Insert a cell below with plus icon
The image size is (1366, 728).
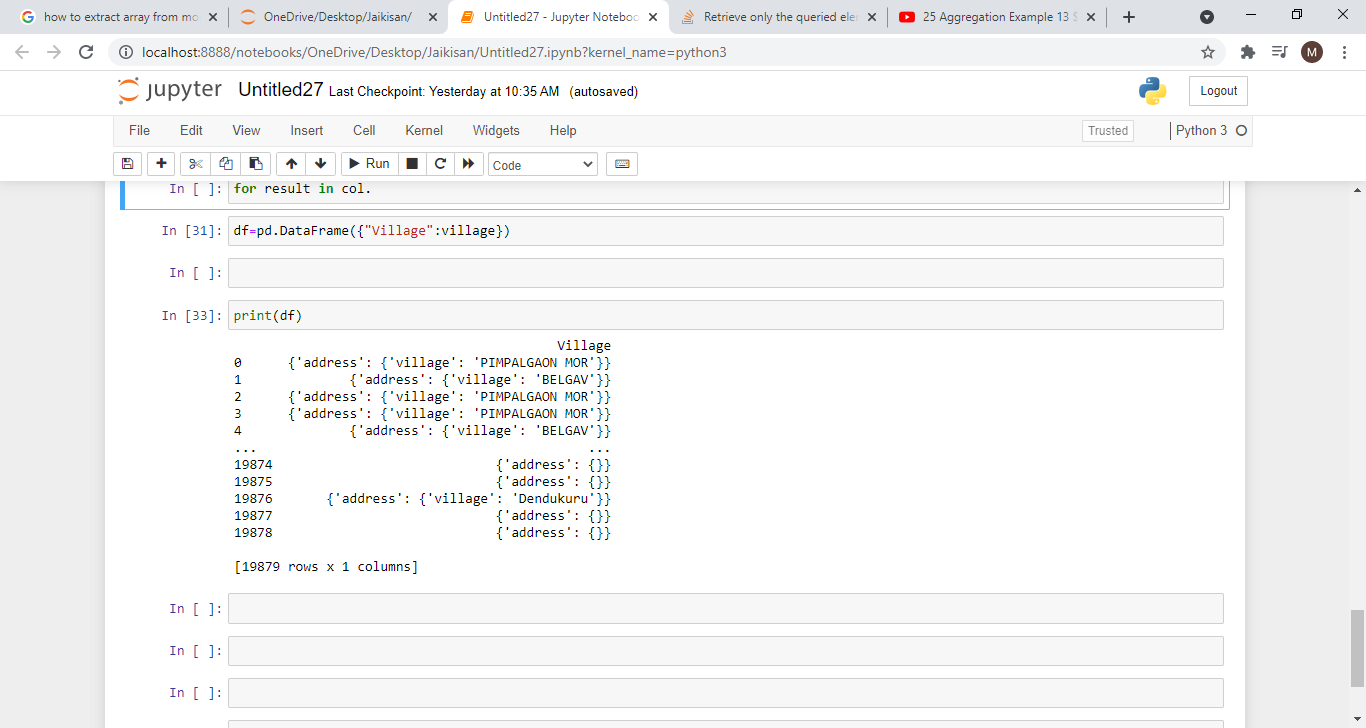tap(161, 164)
